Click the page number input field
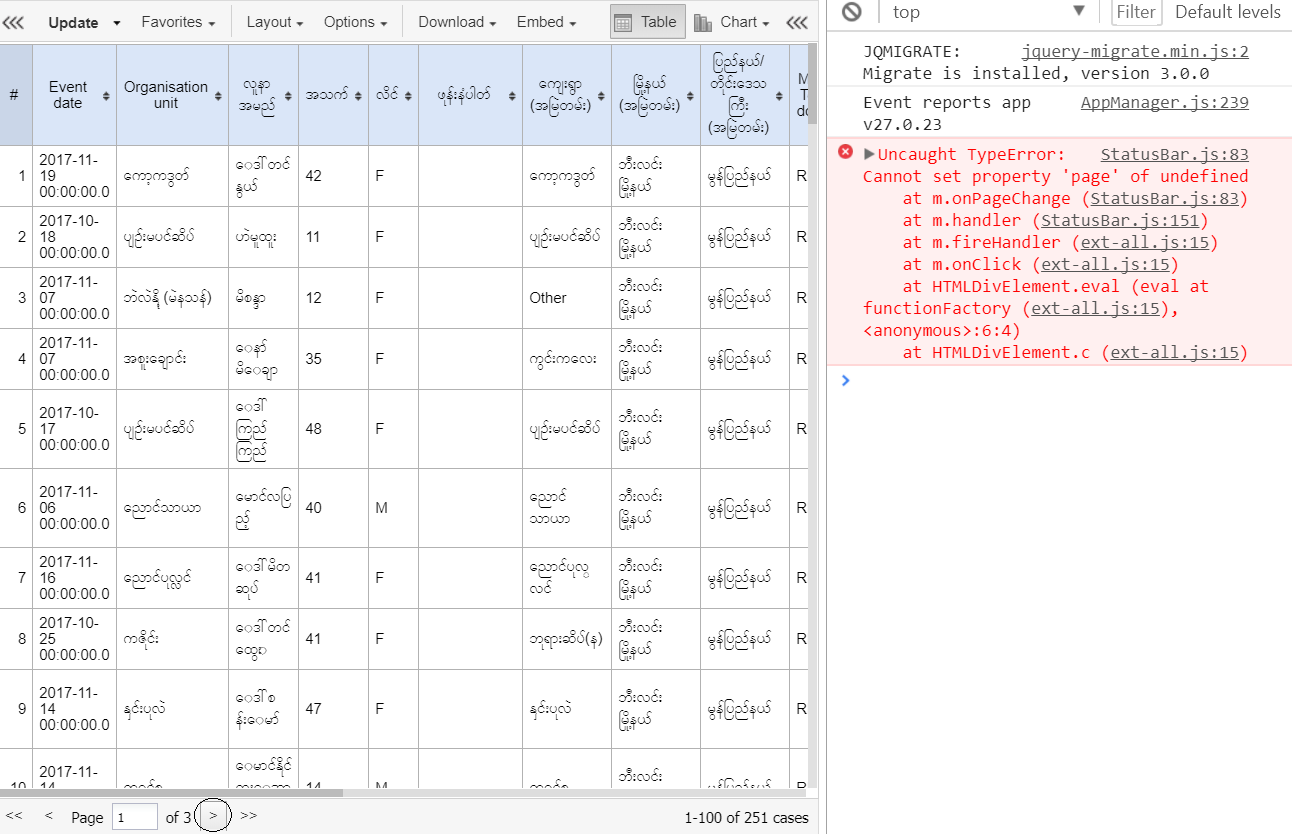 pyautogui.click(x=134, y=817)
